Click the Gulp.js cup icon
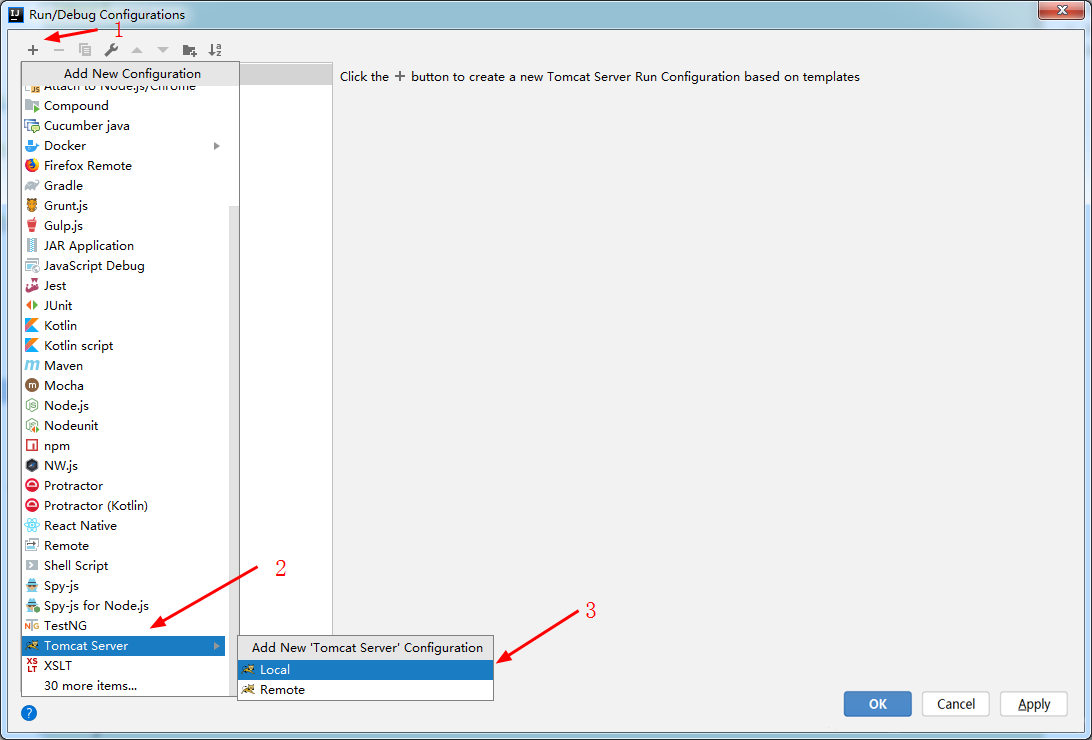The height and width of the screenshot is (740, 1092). 32,226
